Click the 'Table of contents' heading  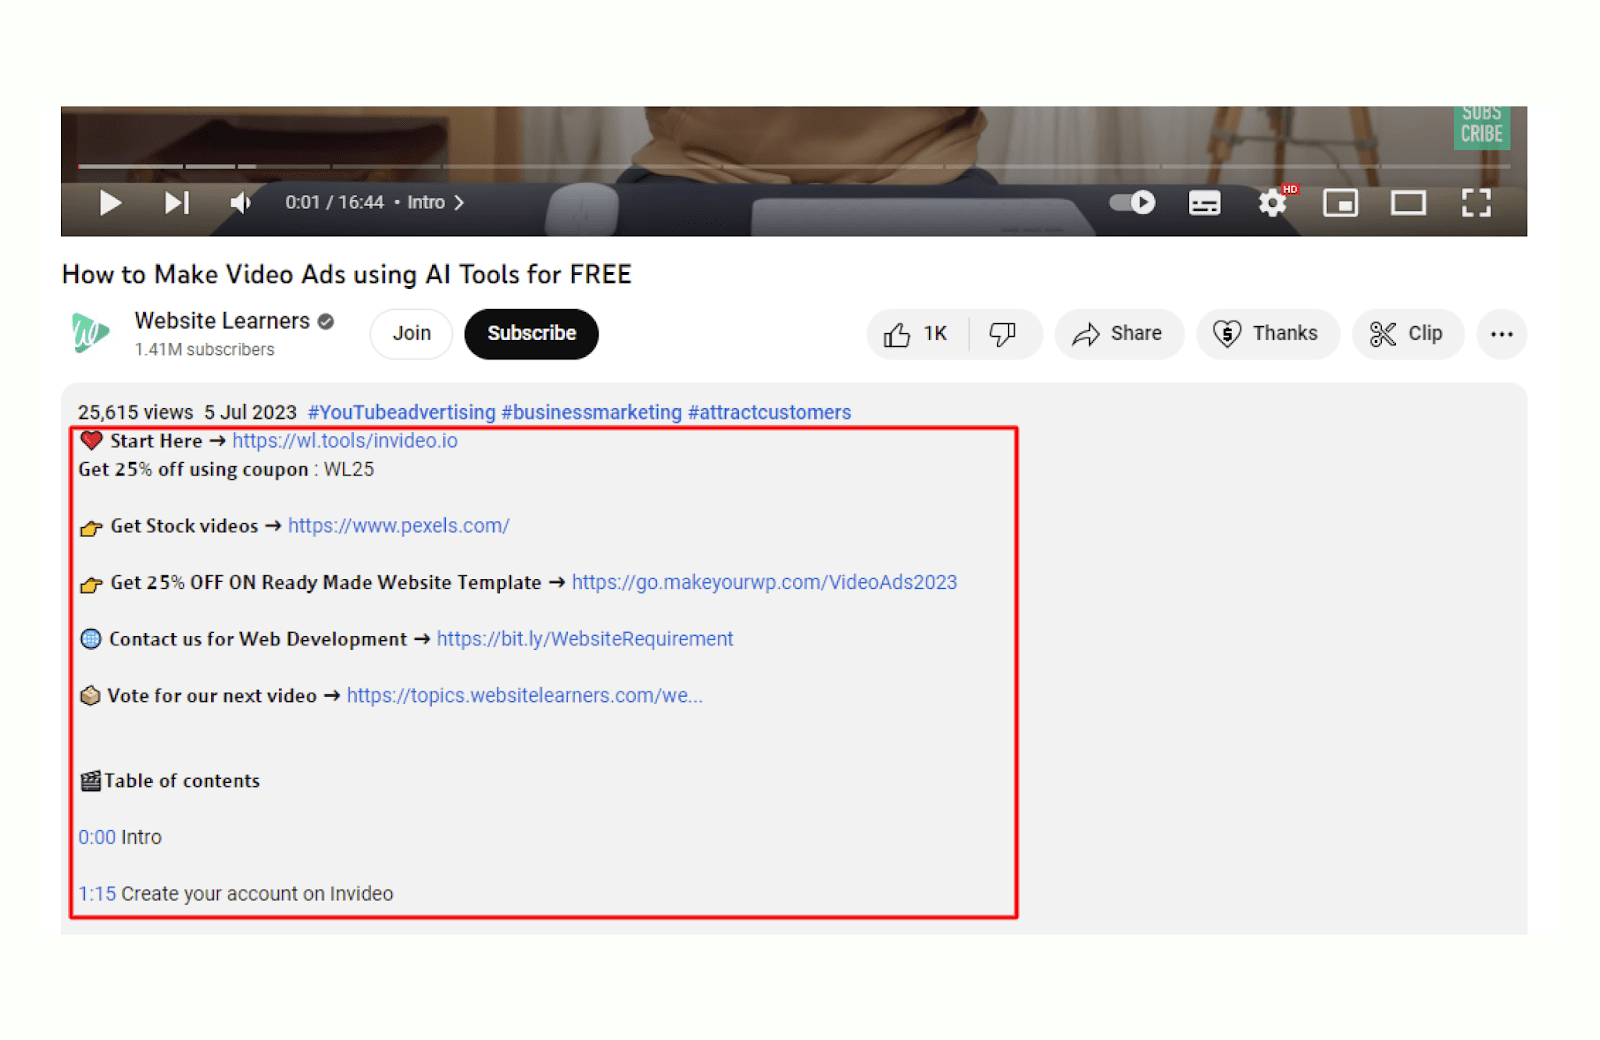182,781
